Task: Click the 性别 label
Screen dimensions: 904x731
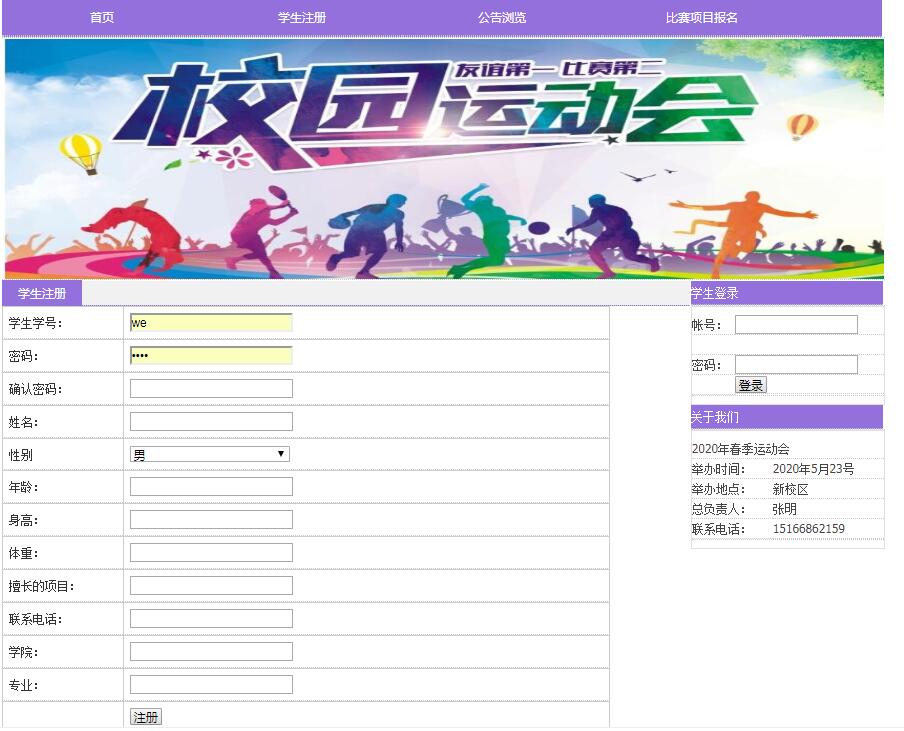Action: pos(20,455)
